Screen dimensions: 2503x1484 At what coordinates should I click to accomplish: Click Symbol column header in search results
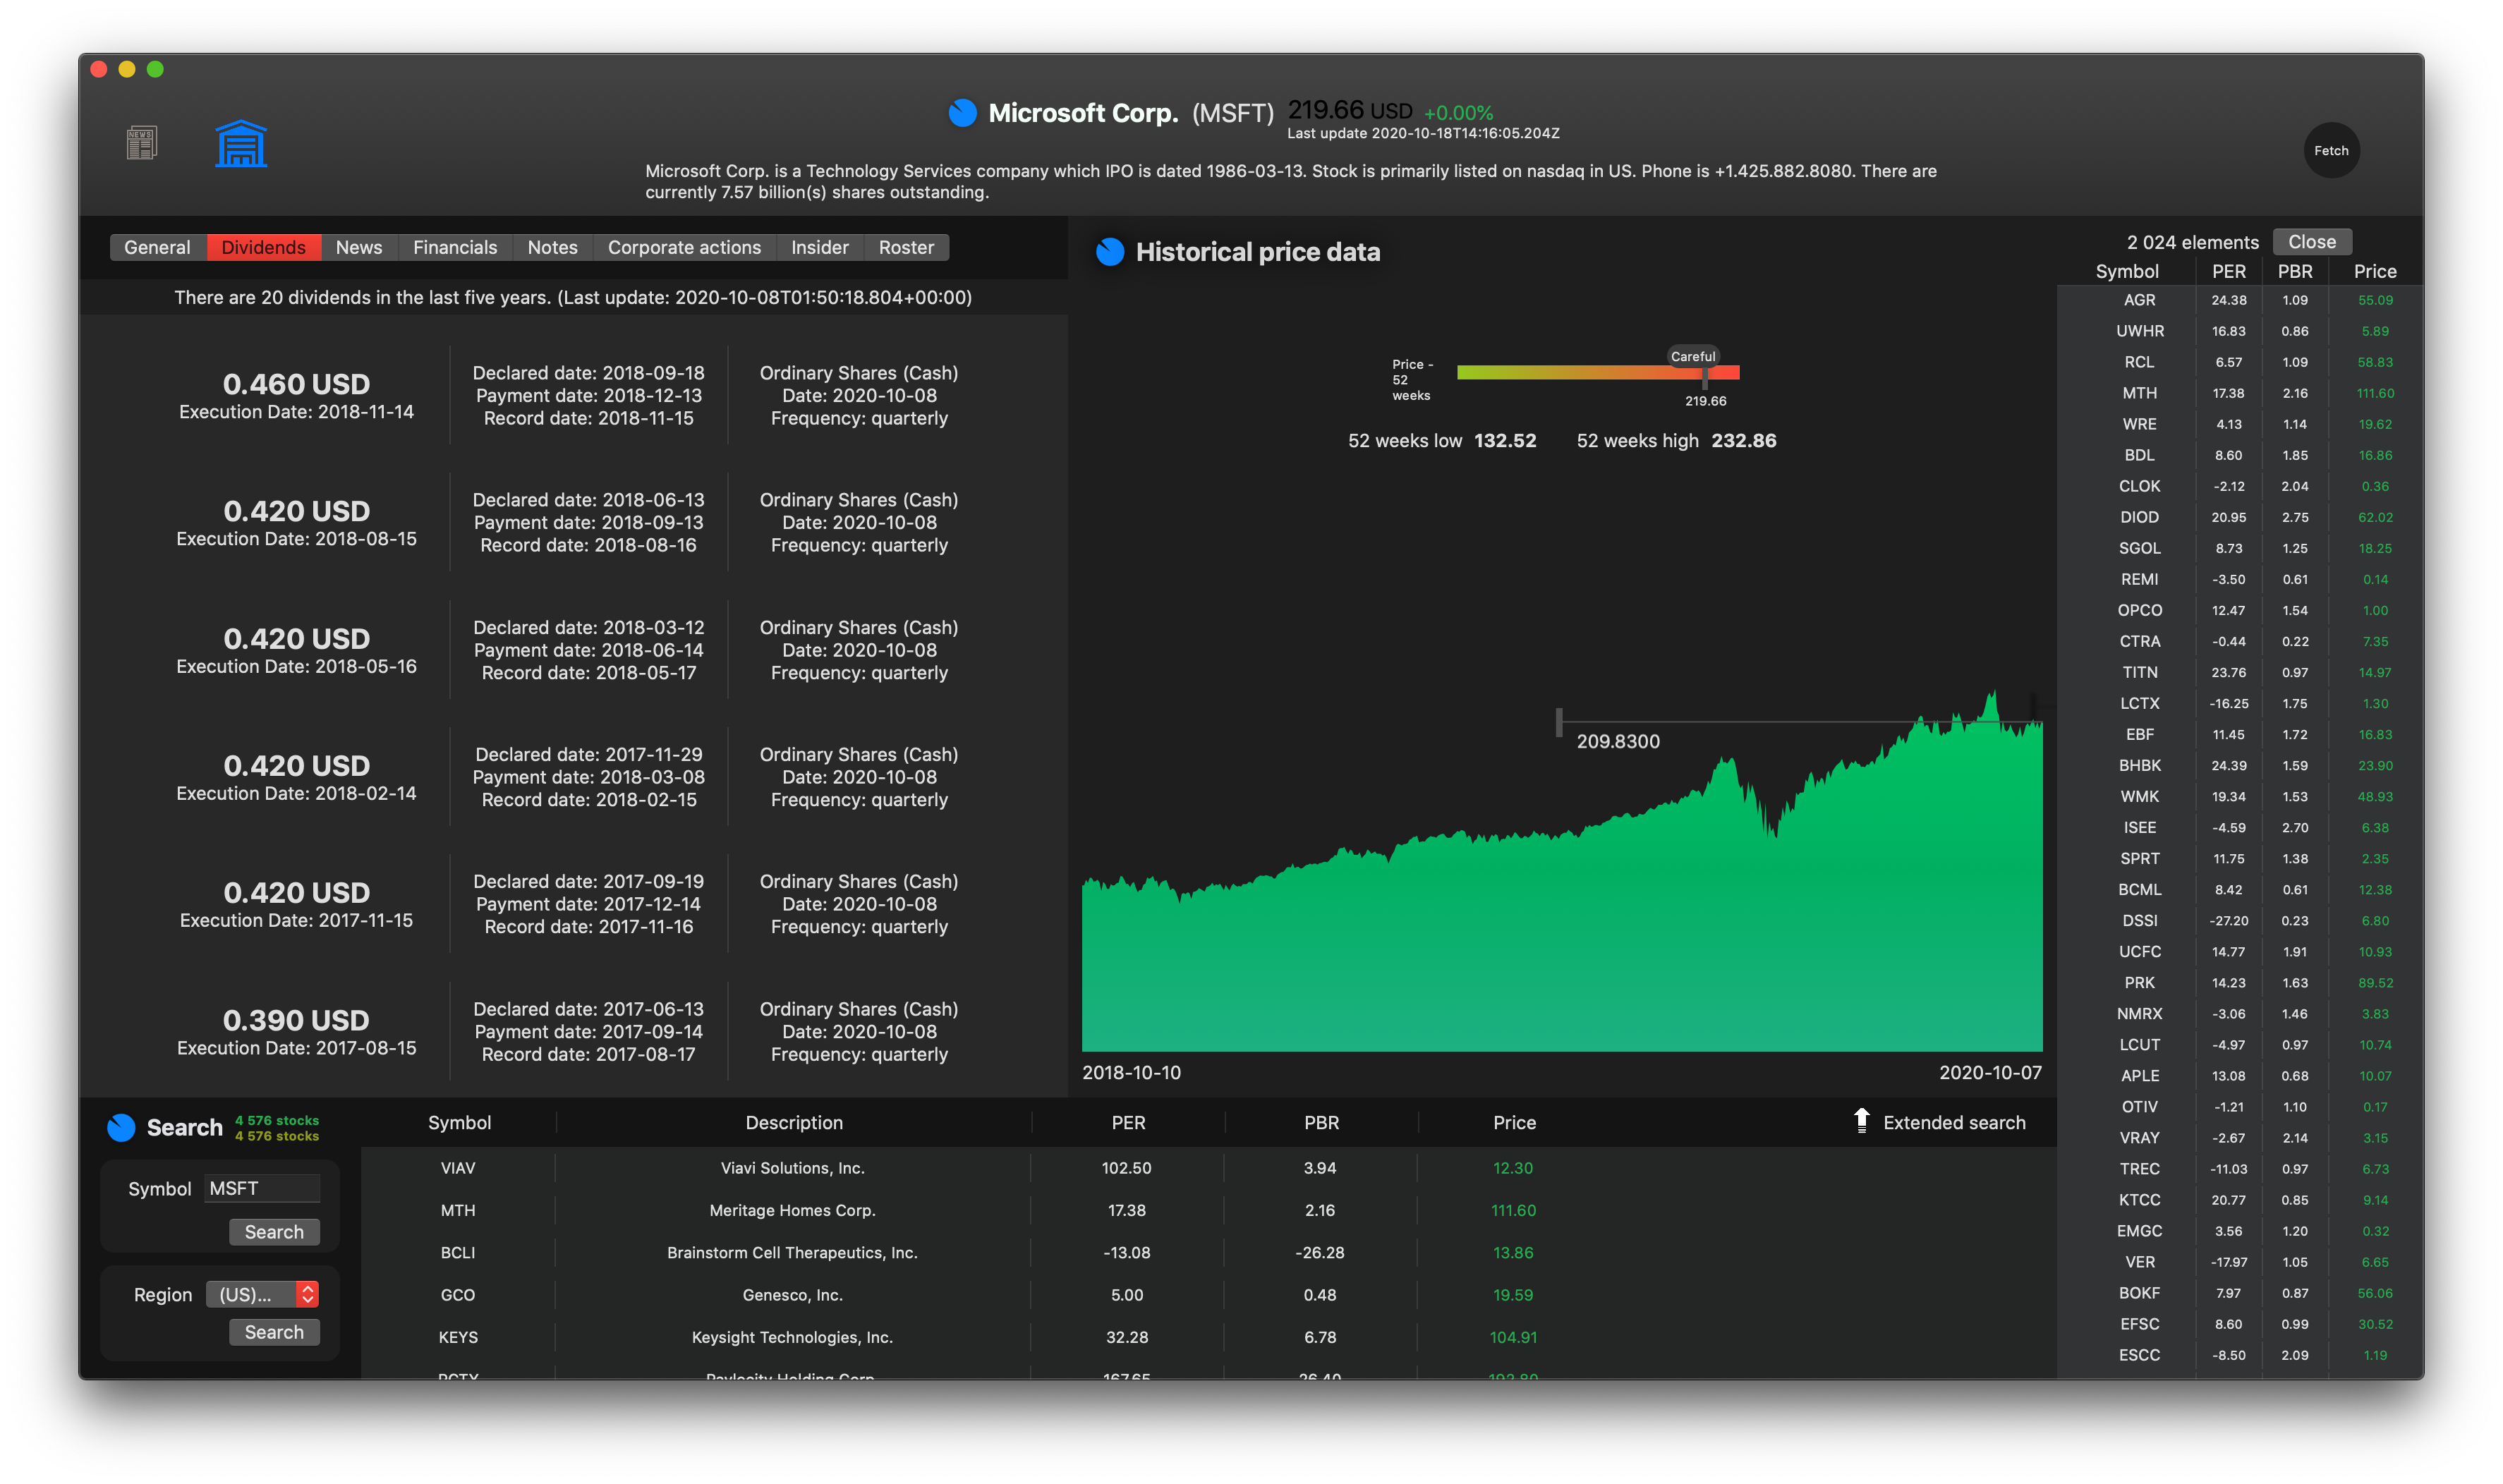click(x=459, y=1123)
